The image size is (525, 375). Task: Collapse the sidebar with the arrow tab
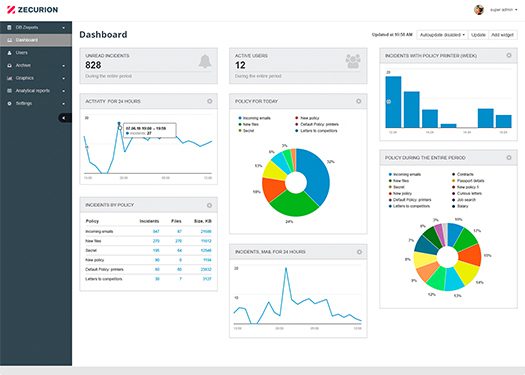[65, 118]
